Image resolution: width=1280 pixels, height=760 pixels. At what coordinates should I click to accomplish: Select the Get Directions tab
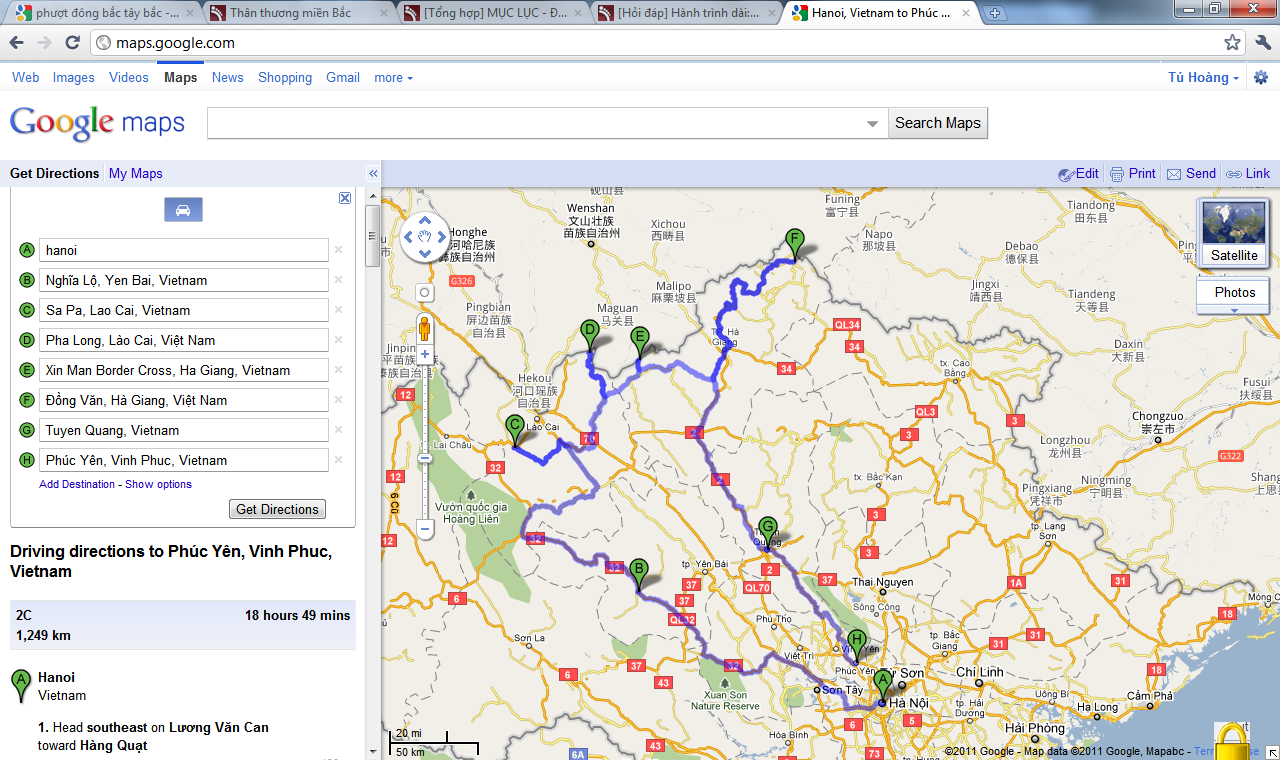pos(55,173)
